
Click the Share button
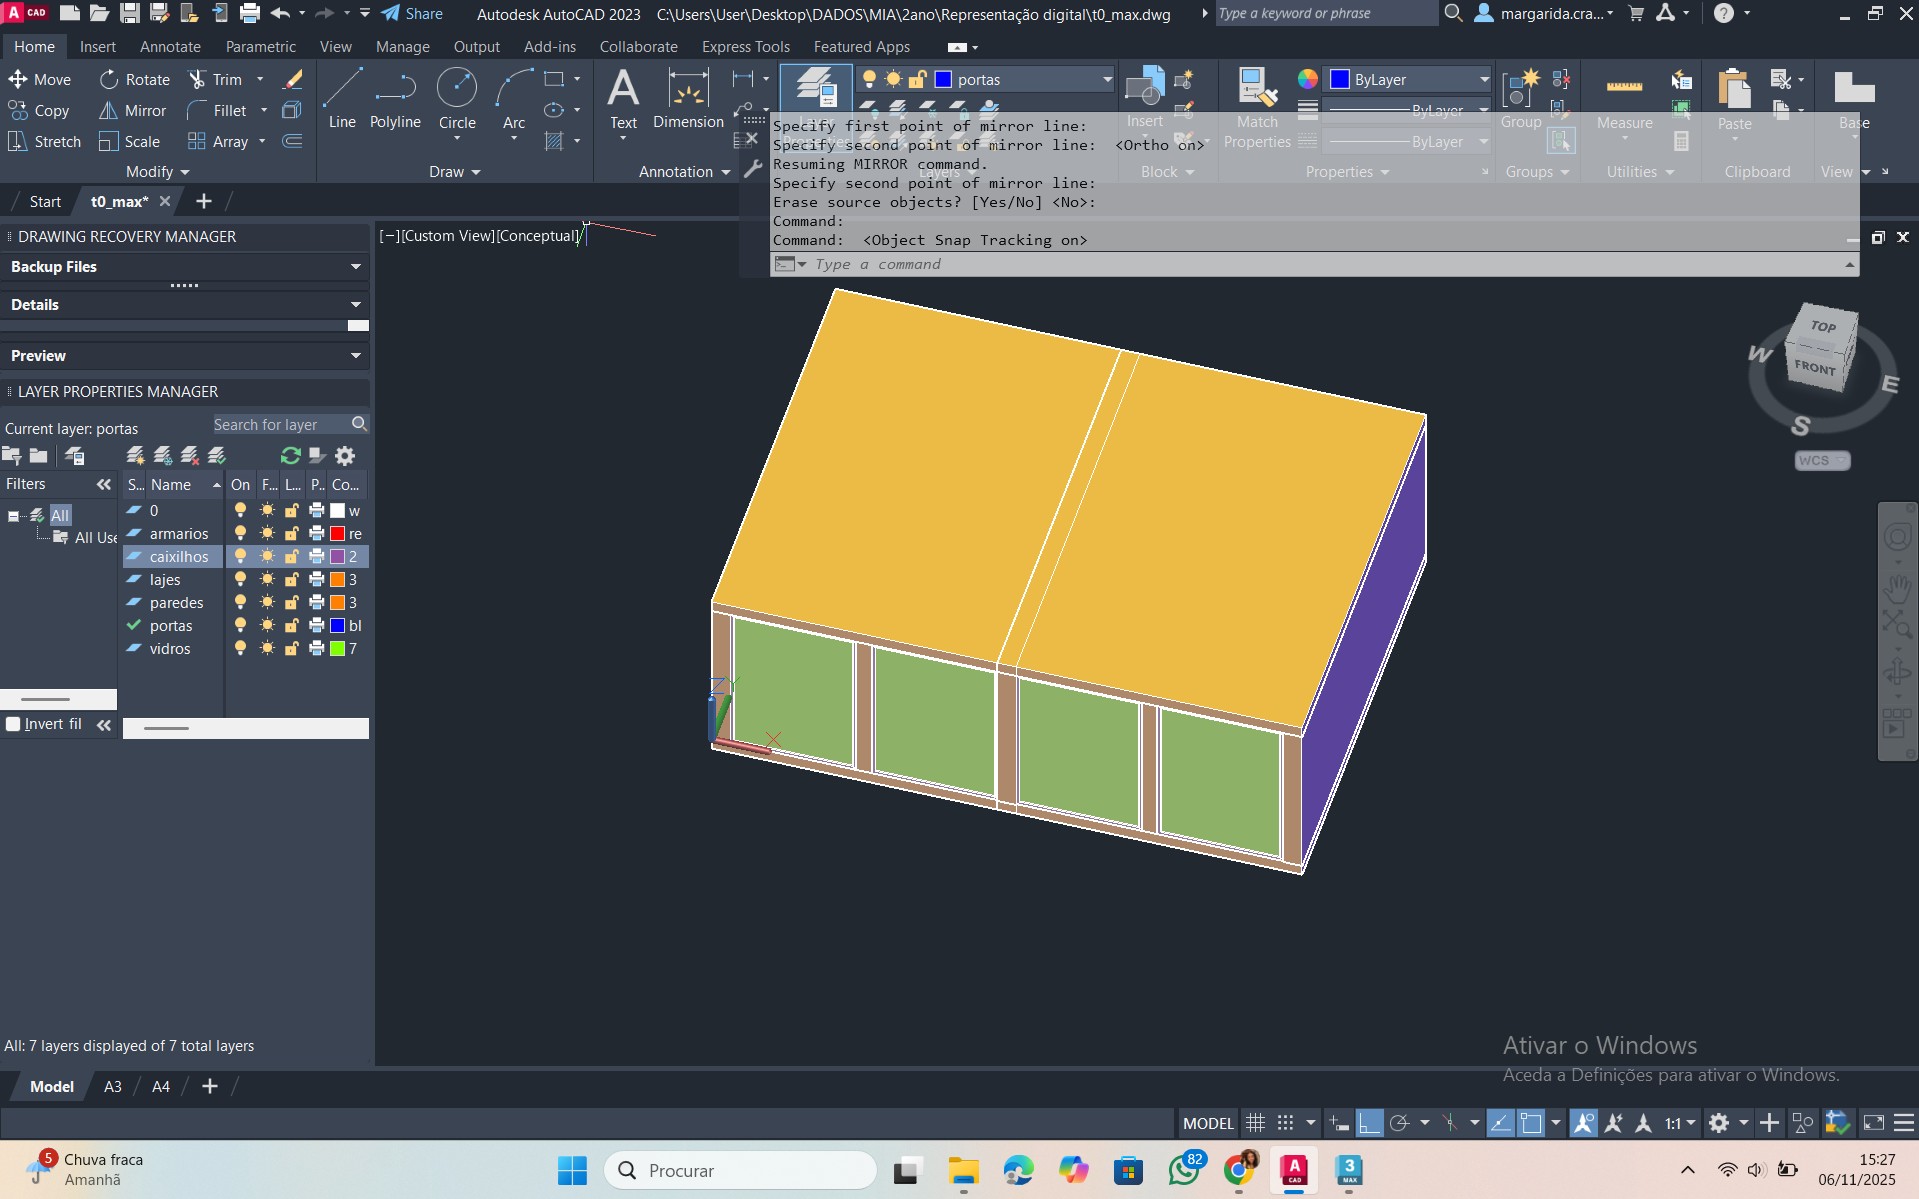(x=412, y=14)
